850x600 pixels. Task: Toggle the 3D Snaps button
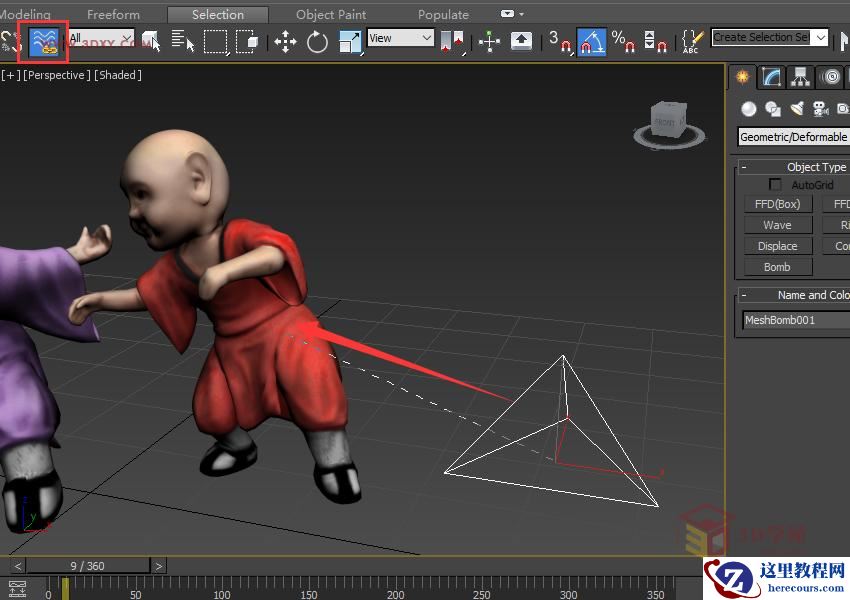coord(560,41)
